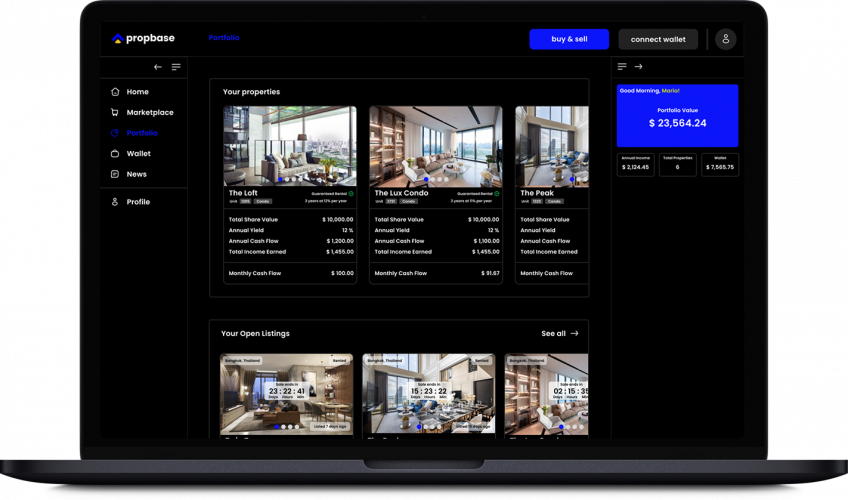Click Lux Condo annual cash flow $1,100.00
Image resolution: width=848 pixels, height=500 pixels.
tap(486, 241)
